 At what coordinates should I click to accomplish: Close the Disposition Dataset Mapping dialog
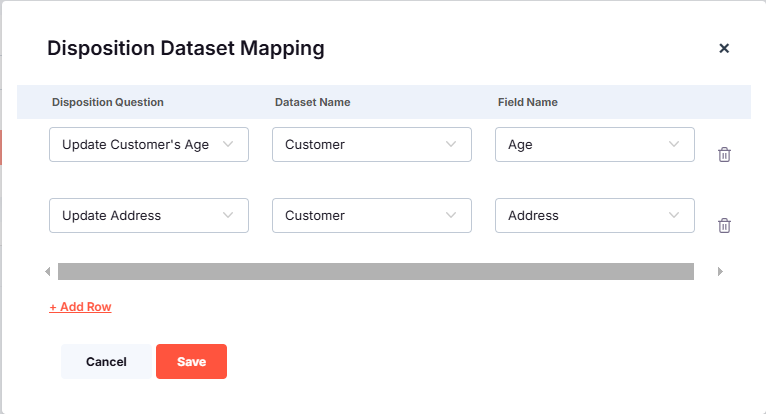coord(724,48)
